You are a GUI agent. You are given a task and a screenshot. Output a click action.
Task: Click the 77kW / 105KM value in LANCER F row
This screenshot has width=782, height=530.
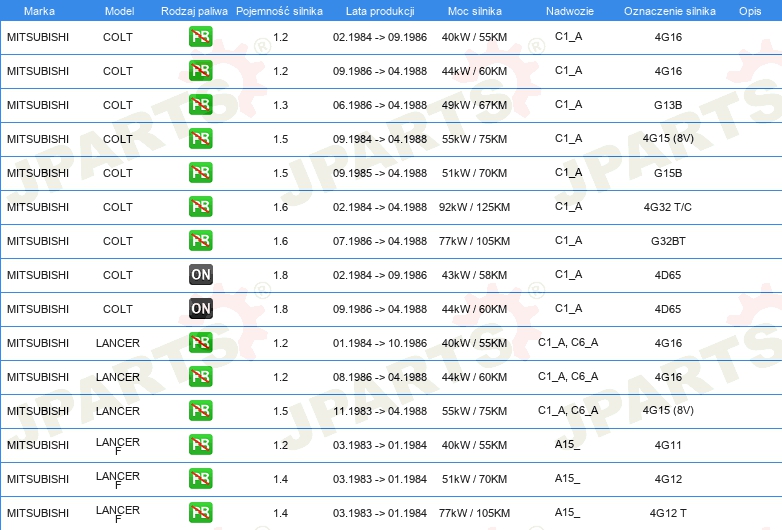click(474, 513)
